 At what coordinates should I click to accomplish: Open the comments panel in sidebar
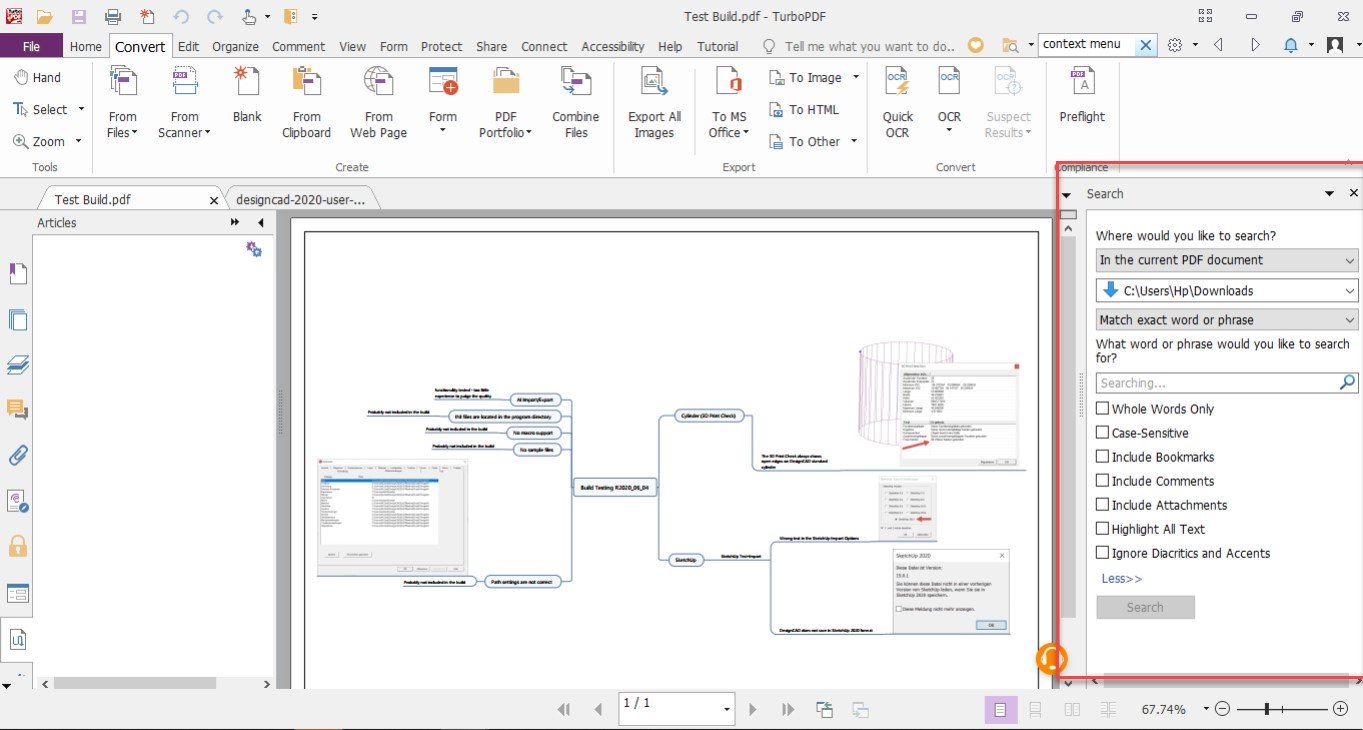click(17, 409)
